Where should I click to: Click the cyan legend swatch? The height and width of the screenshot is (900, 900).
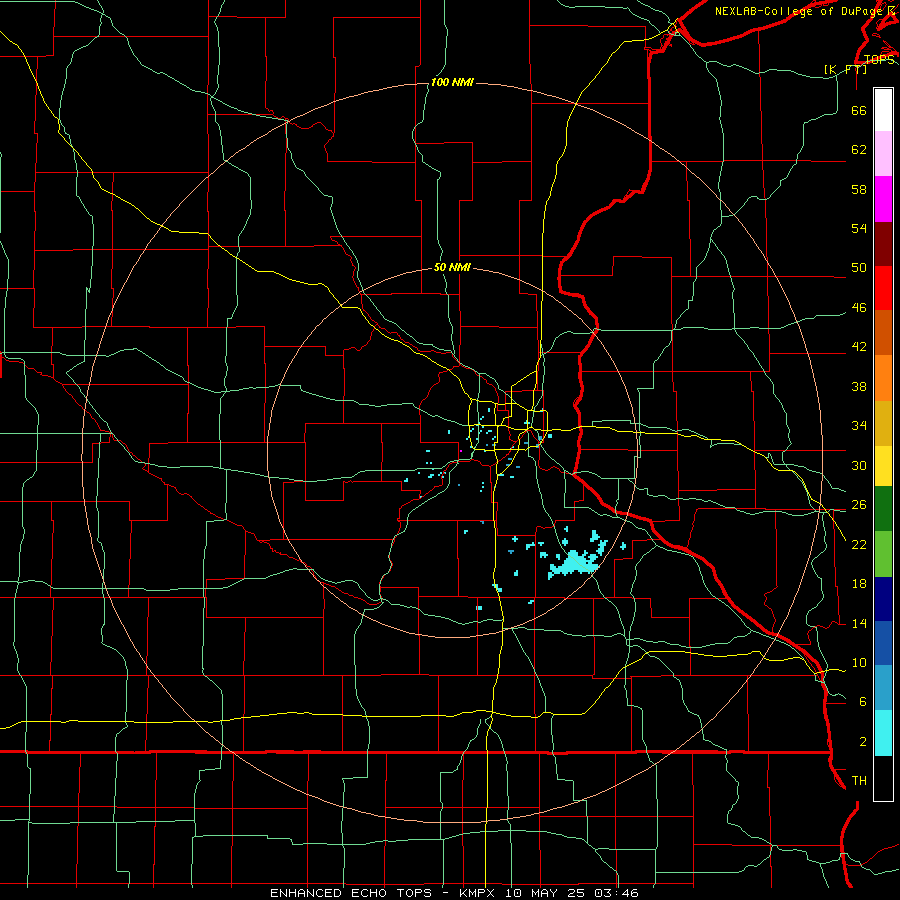[883, 733]
